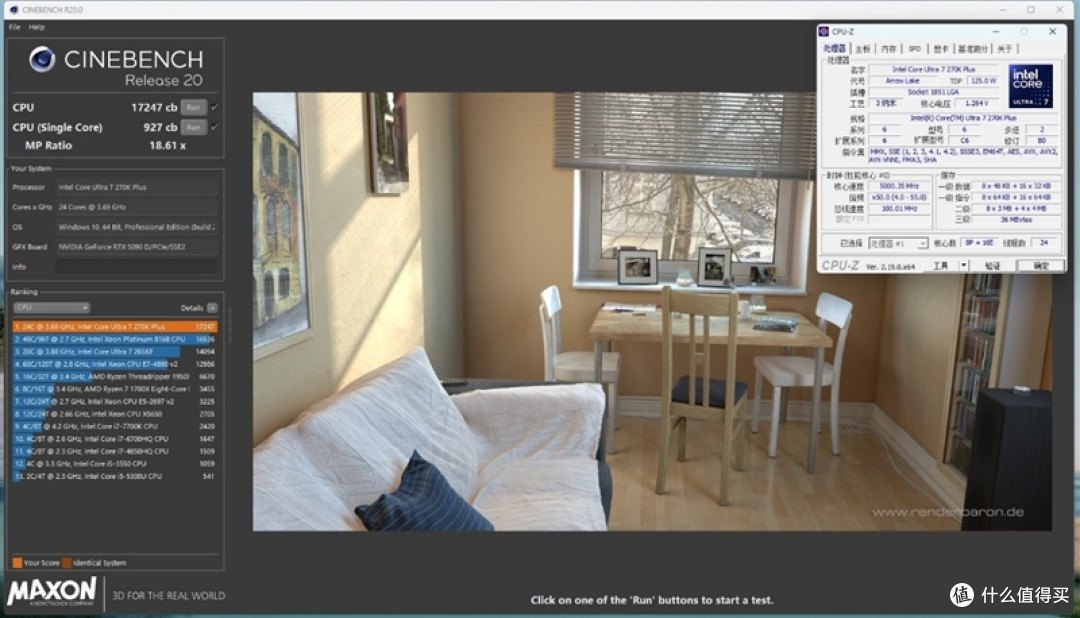Image resolution: width=1080 pixels, height=618 pixels.
Task: Select ranking row Intel Core i5-3550 CPU
Action: (x=114, y=463)
